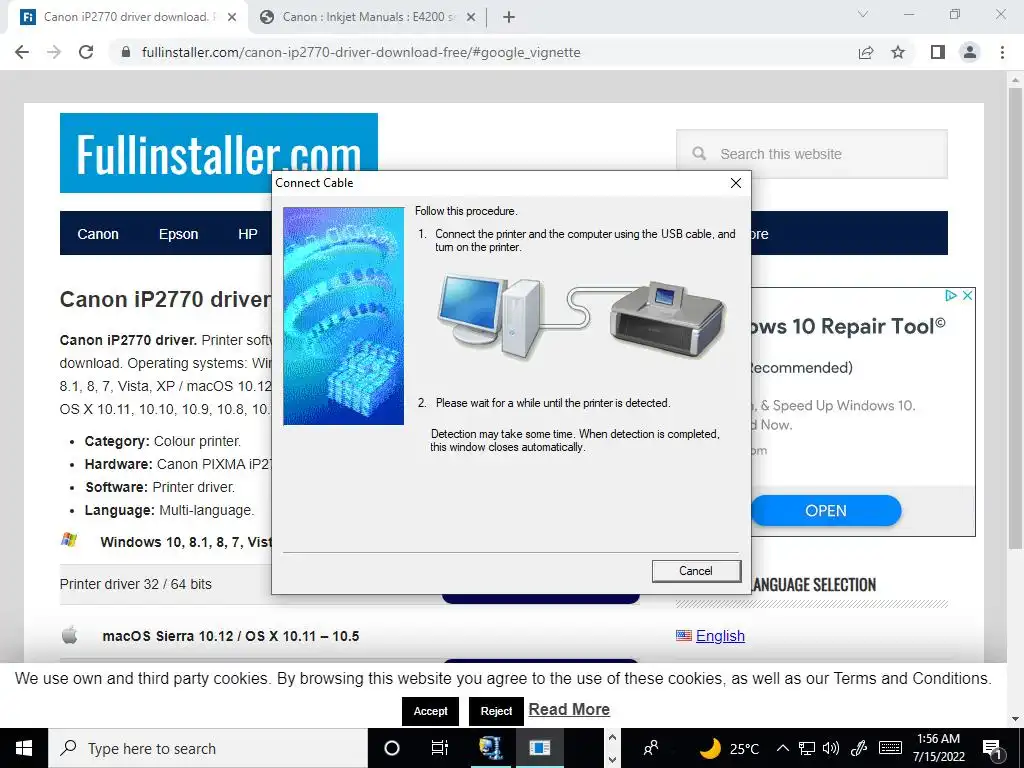Close the Canon Inkjet Manuals tab
This screenshot has height=768, width=1024.
(x=470, y=18)
